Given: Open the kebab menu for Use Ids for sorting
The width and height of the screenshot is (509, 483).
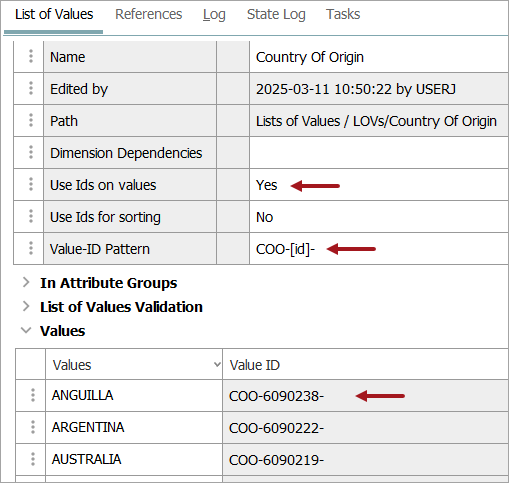Looking at the screenshot, I should pyautogui.click(x=31, y=216).
